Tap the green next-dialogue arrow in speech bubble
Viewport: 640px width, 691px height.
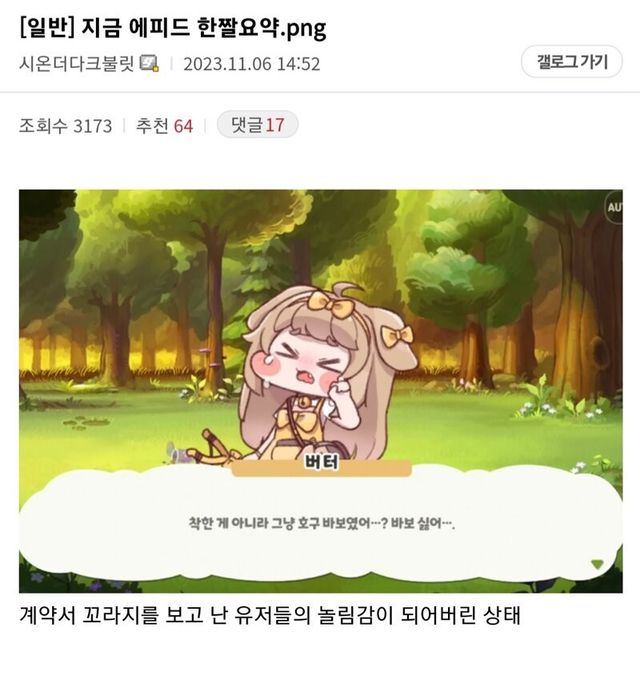(597, 565)
